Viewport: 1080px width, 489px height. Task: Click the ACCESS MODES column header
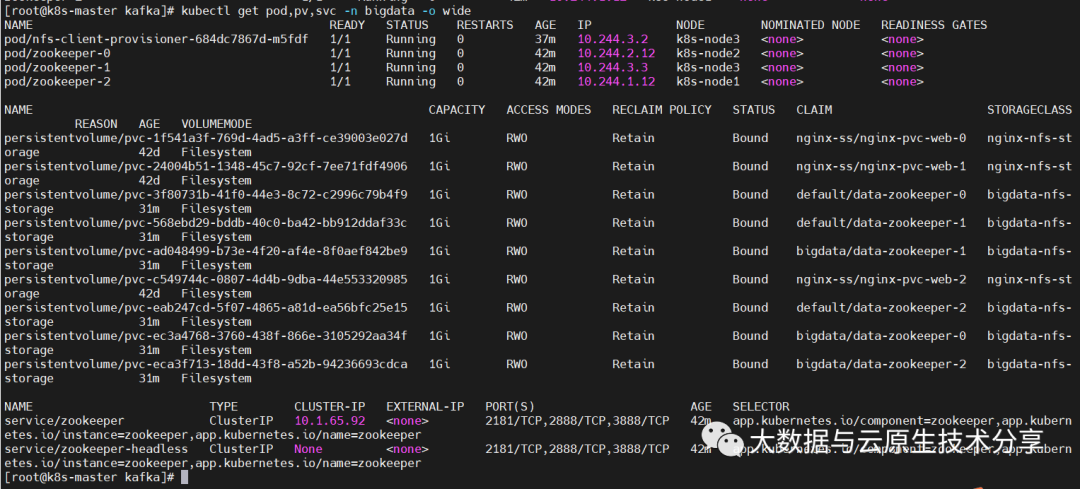[x=549, y=110]
